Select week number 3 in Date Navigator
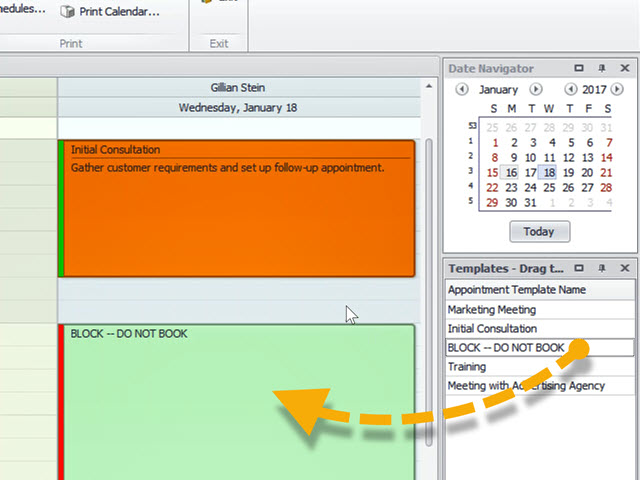This screenshot has width=640, height=480. pos(471,171)
